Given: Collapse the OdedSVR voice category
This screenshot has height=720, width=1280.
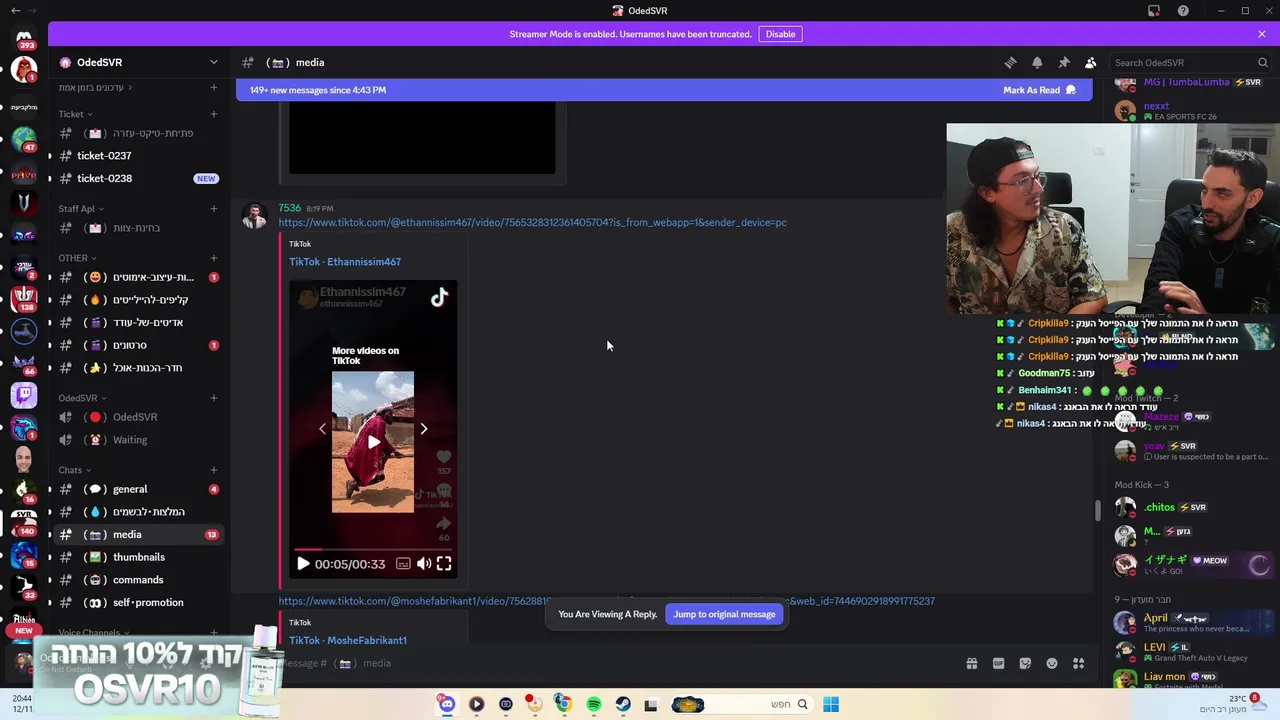Looking at the screenshot, I should coord(81,398).
